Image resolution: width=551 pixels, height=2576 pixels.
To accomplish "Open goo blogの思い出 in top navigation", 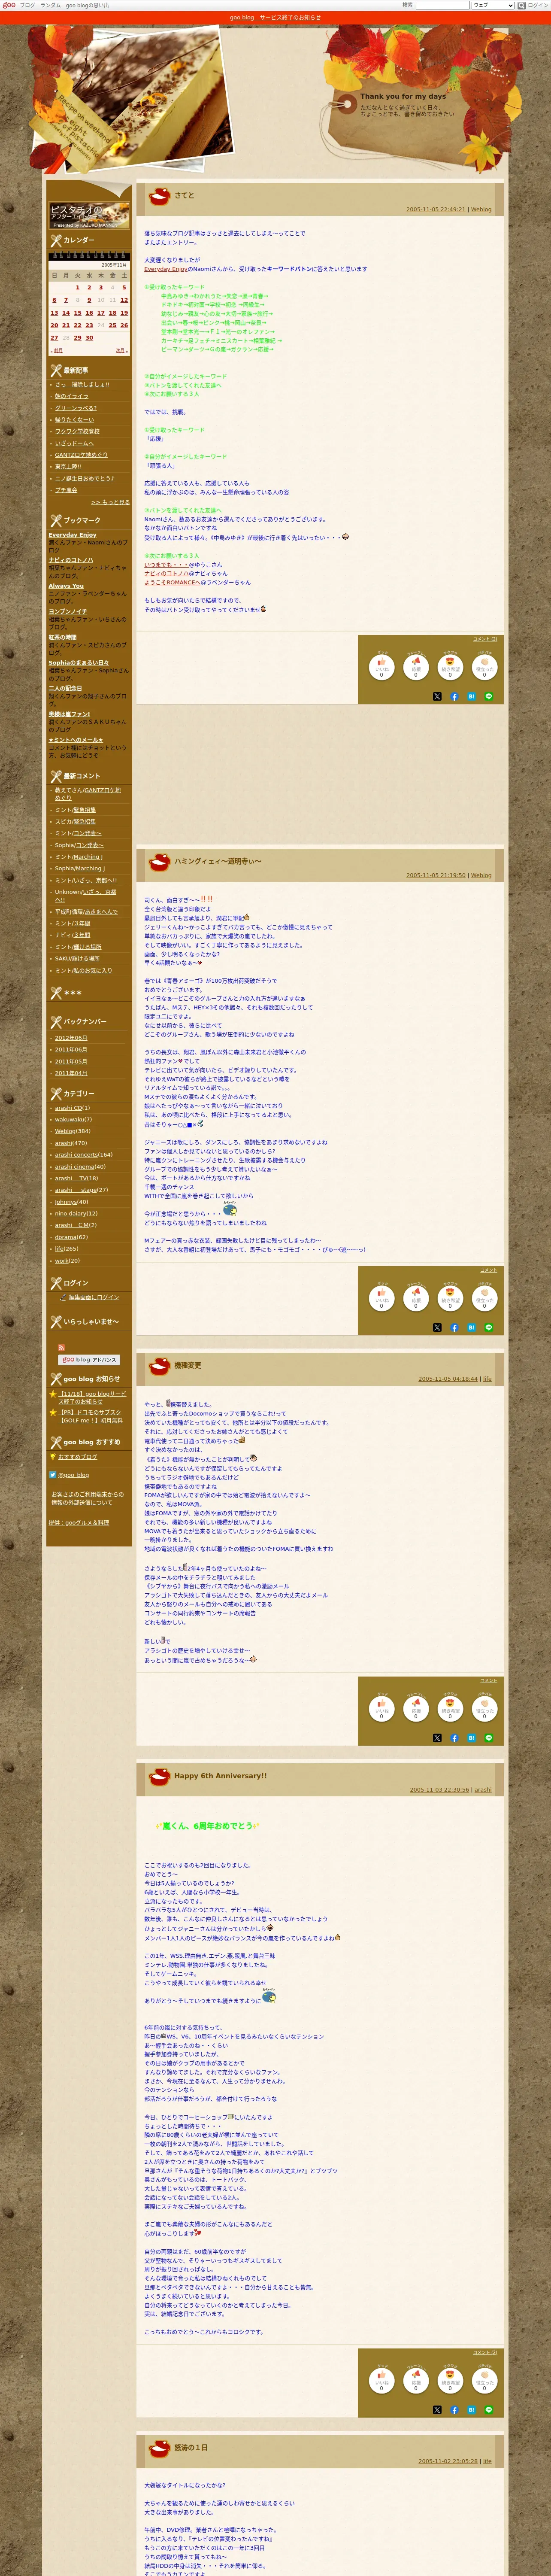I will (88, 5).
